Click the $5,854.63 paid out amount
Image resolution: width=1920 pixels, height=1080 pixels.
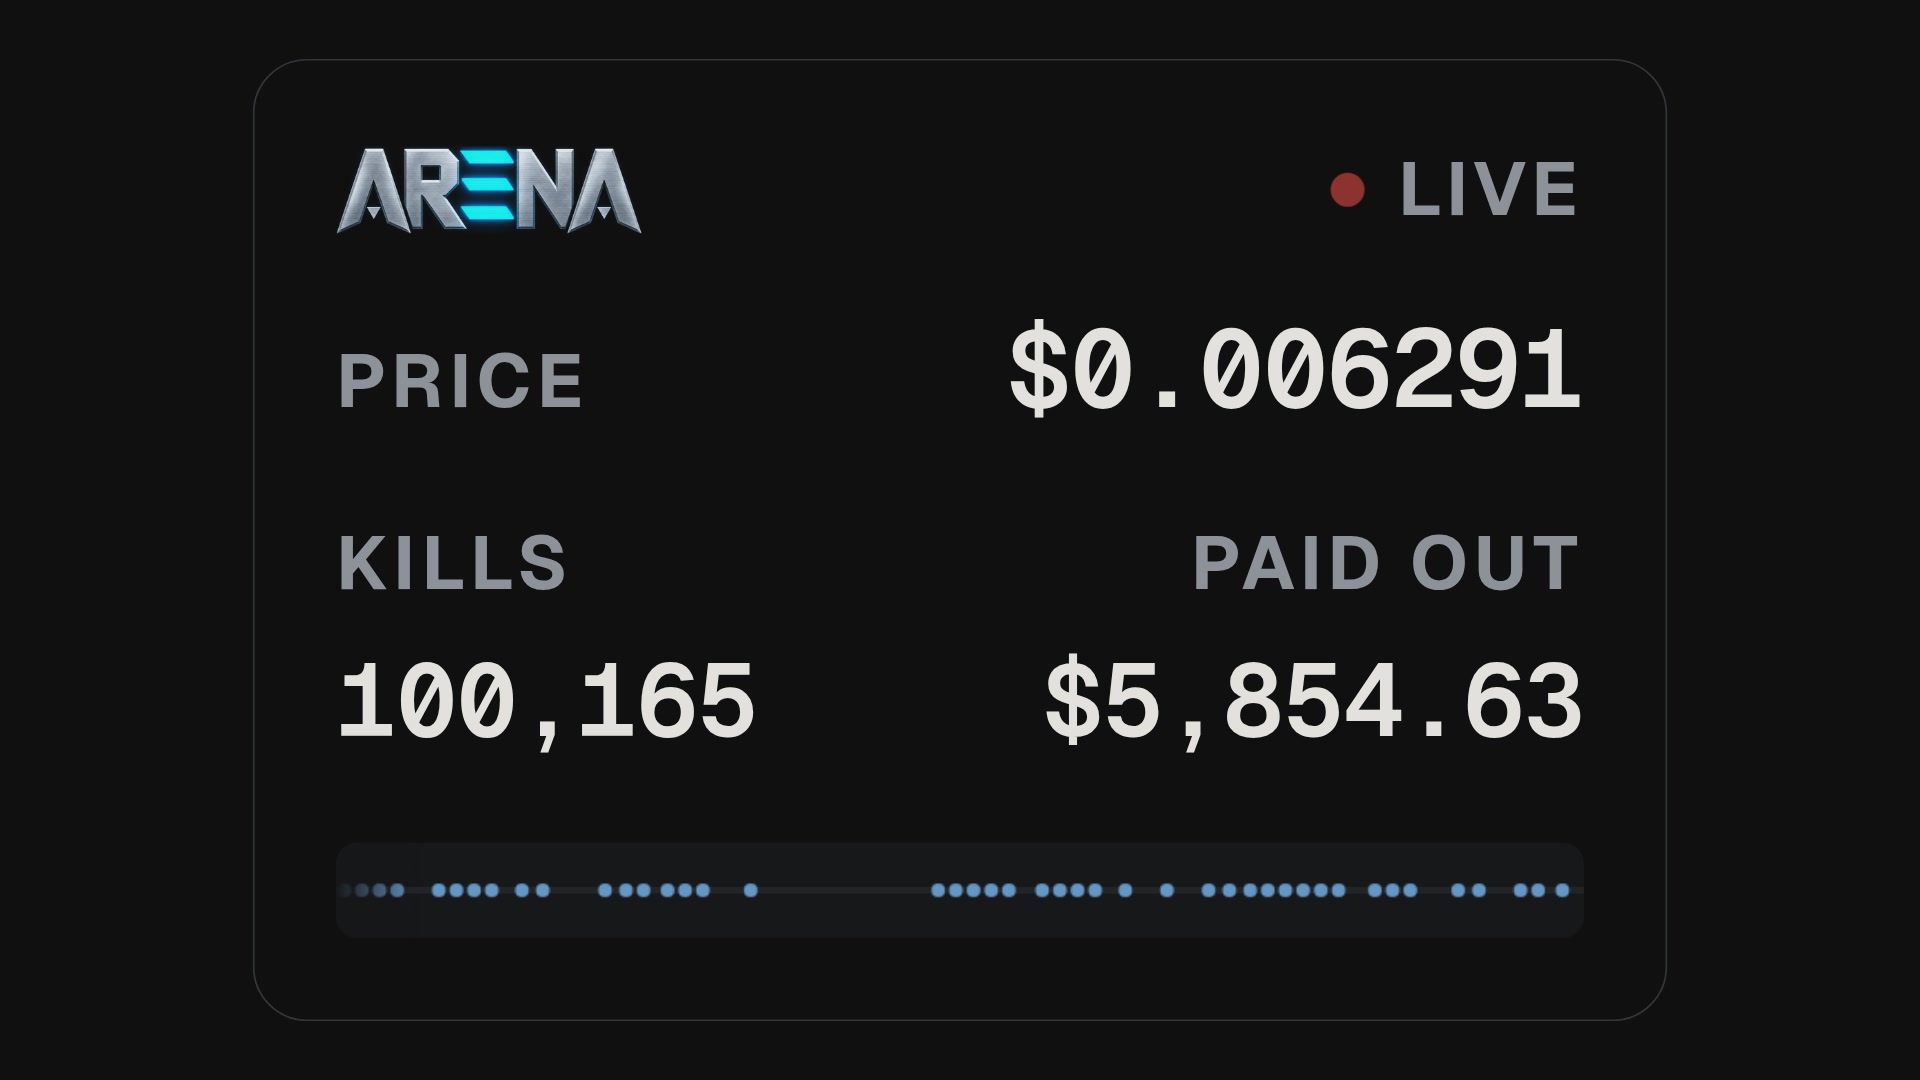[1313, 702]
